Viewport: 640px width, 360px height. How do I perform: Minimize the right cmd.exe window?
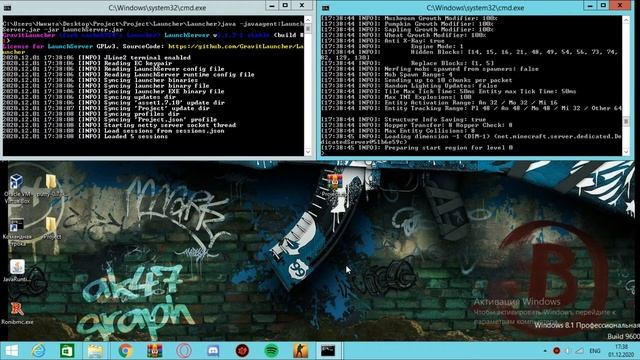pos(590,5)
